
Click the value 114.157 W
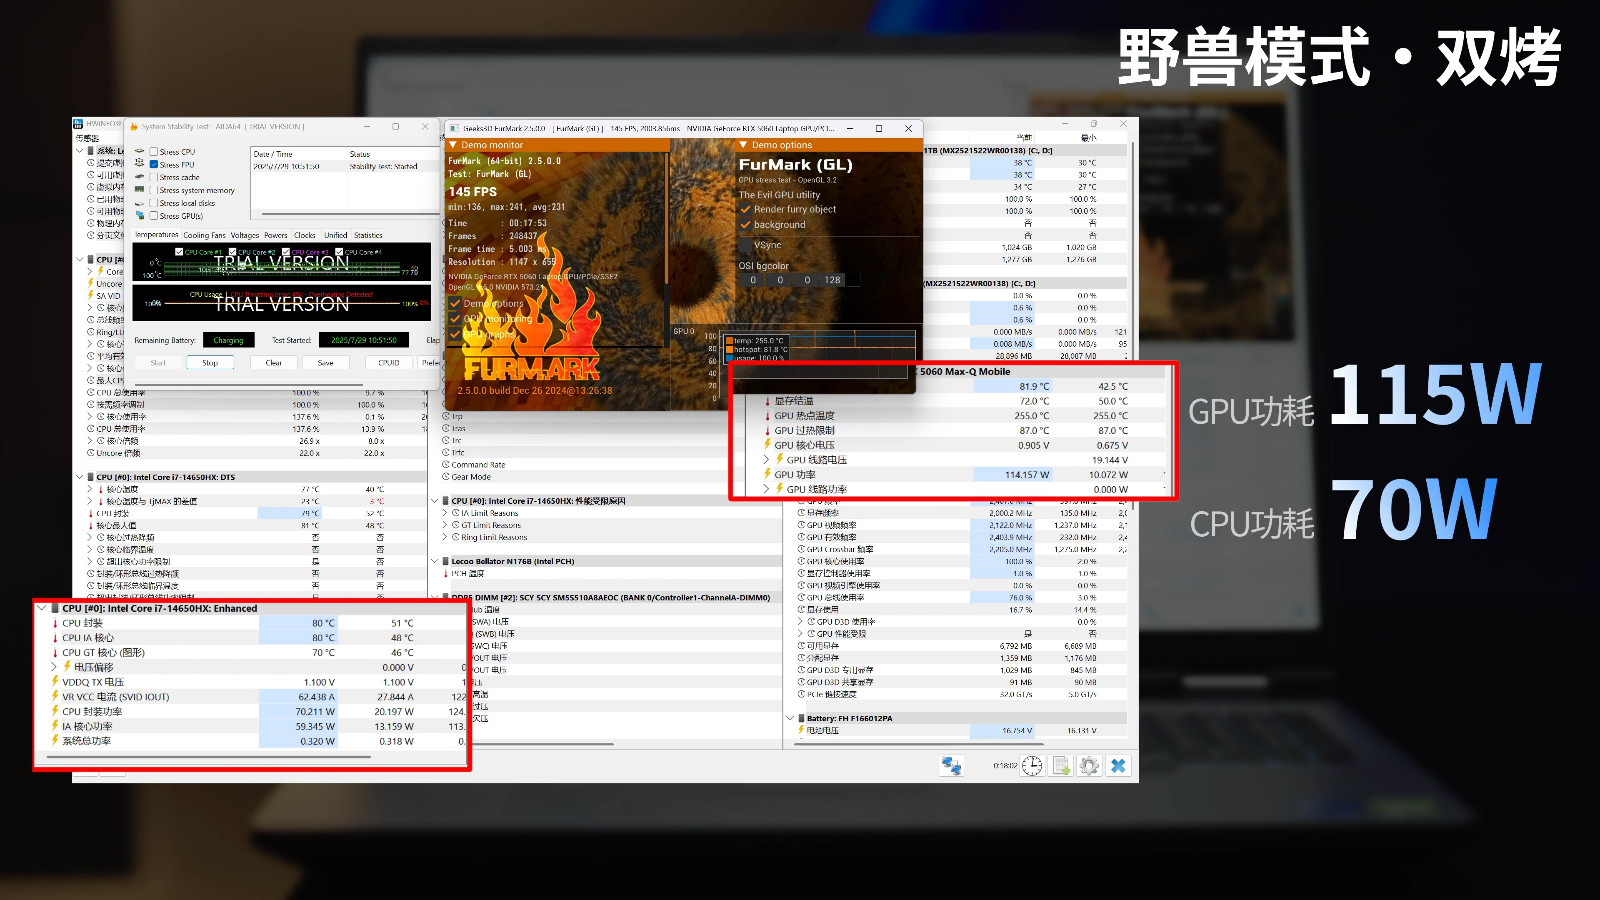click(x=1027, y=475)
